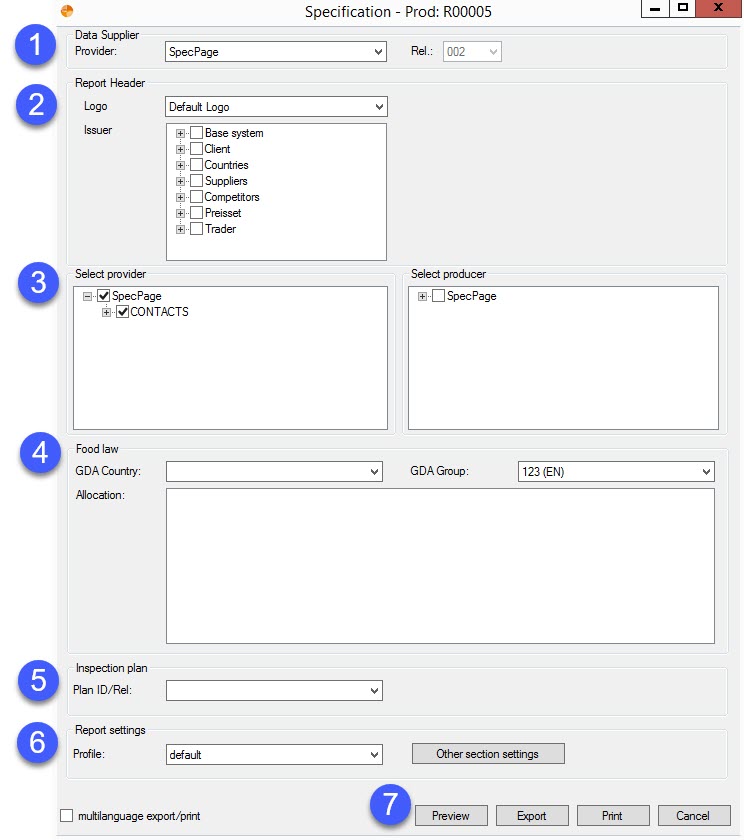Select the Competitors tree label
744x840 pixels.
[x=232, y=197]
